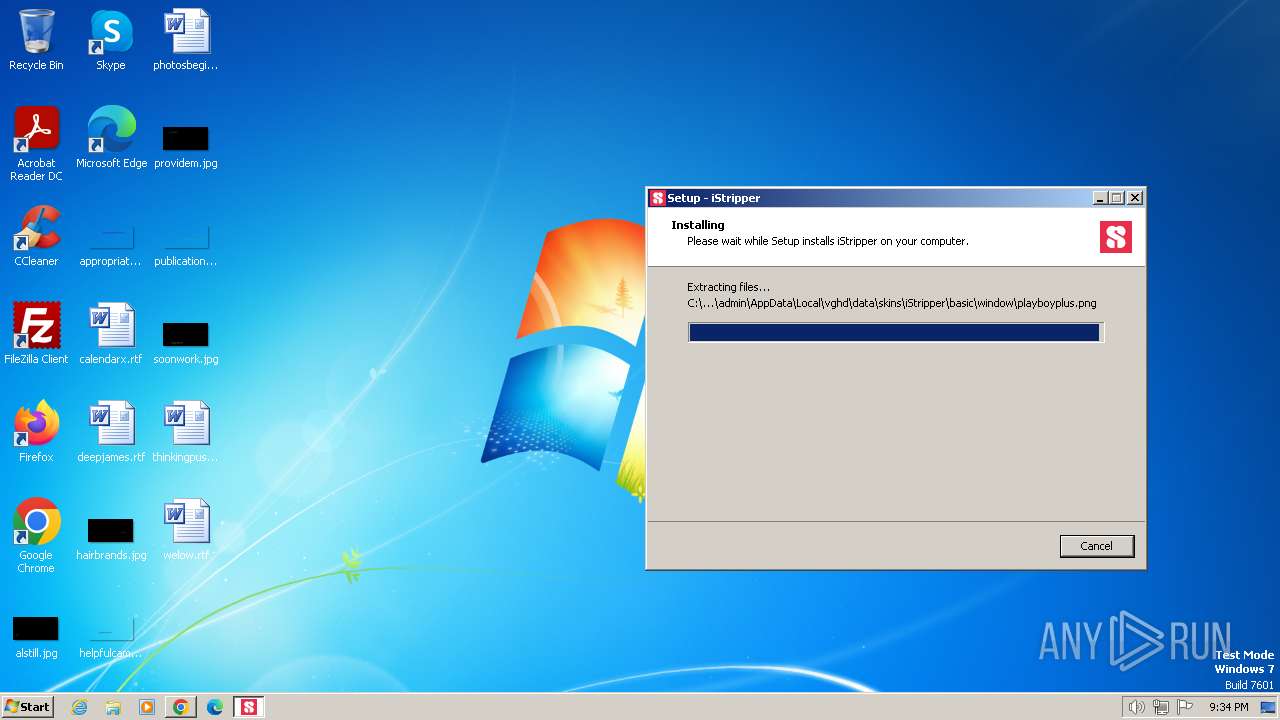Click the installation progress bar
This screenshot has width=1280, height=720.
tap(896, 332)
